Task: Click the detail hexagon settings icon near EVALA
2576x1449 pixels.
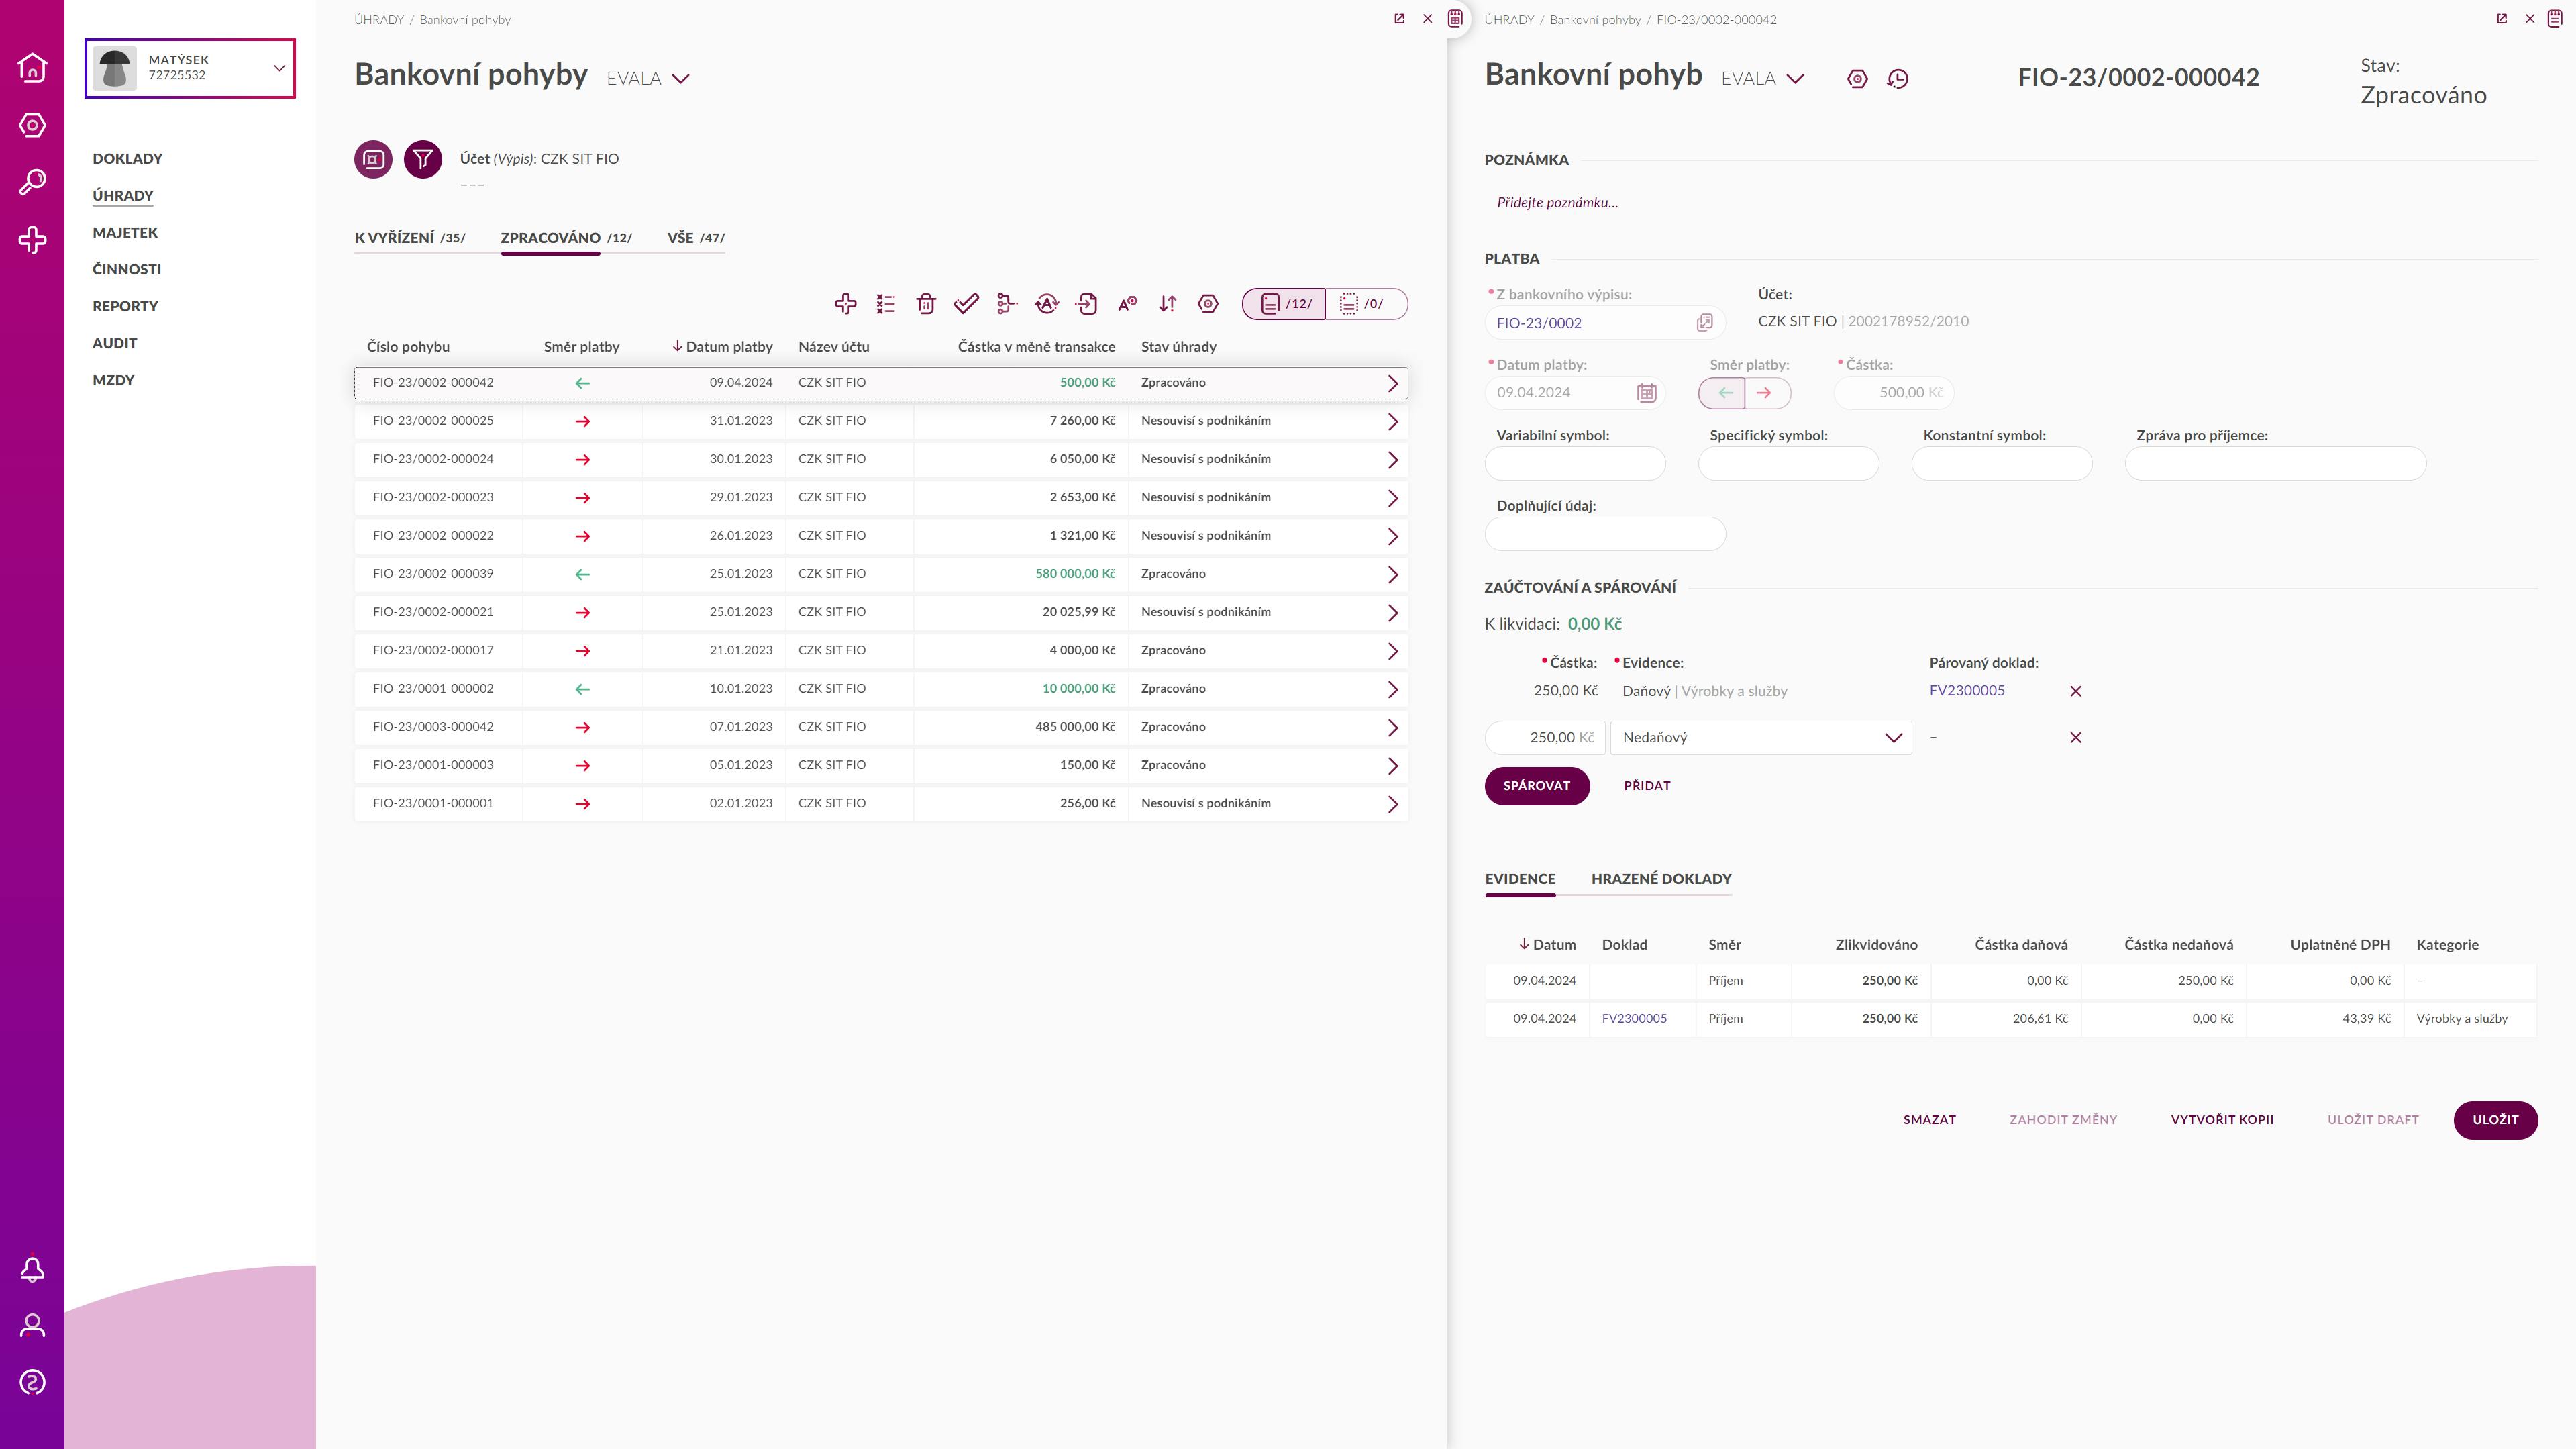Action: [x=1857, y=79]
